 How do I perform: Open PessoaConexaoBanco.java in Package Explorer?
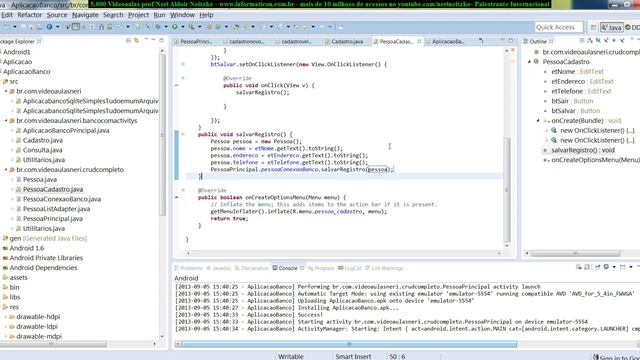(x=62, y=199)
